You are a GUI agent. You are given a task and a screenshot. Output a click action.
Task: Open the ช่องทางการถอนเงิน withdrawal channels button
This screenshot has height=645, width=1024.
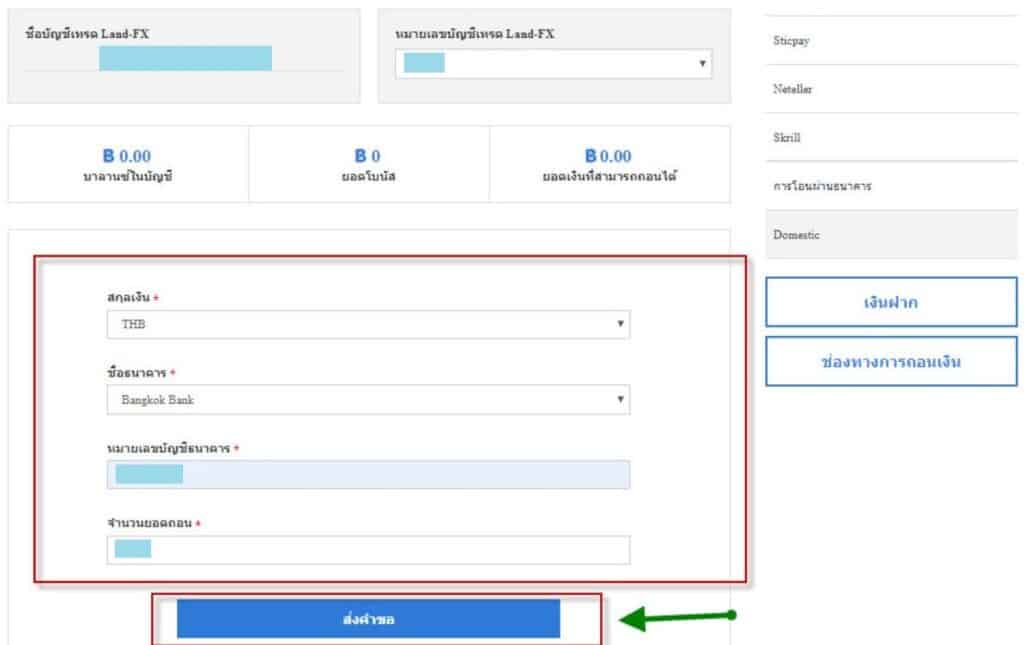coord(891,362)
